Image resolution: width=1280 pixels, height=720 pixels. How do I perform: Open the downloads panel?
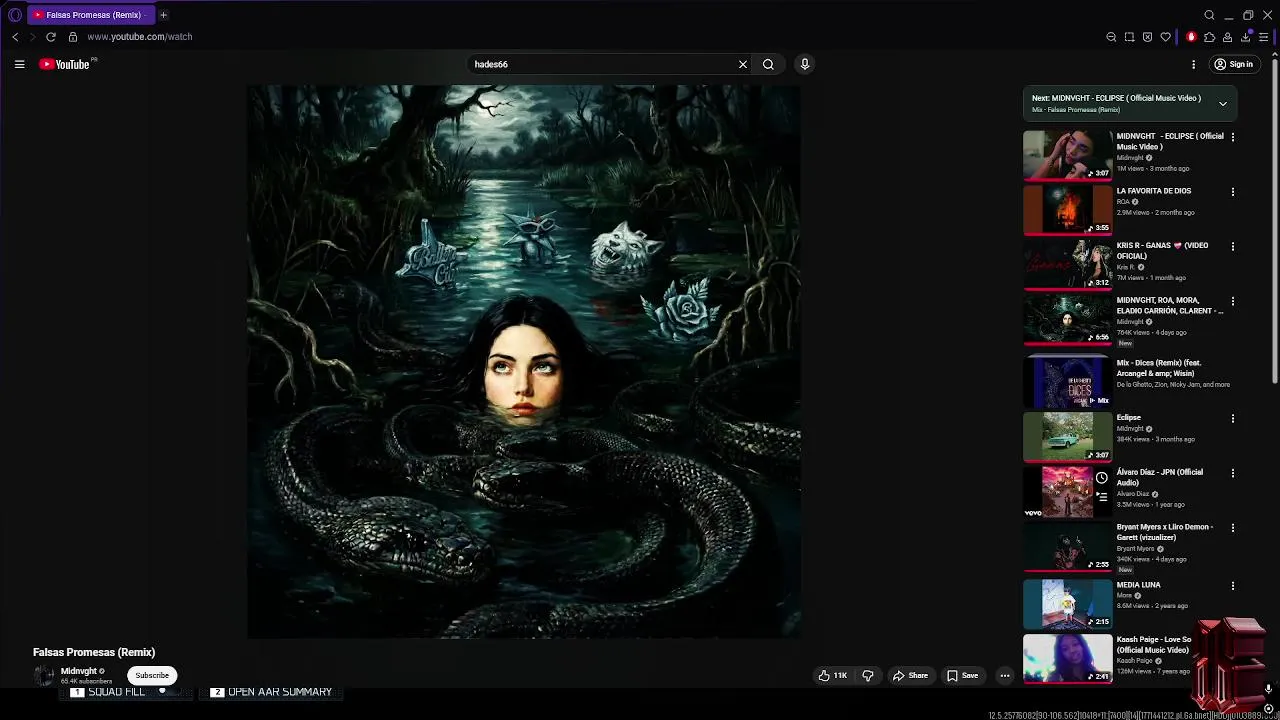coord(1246,37)
